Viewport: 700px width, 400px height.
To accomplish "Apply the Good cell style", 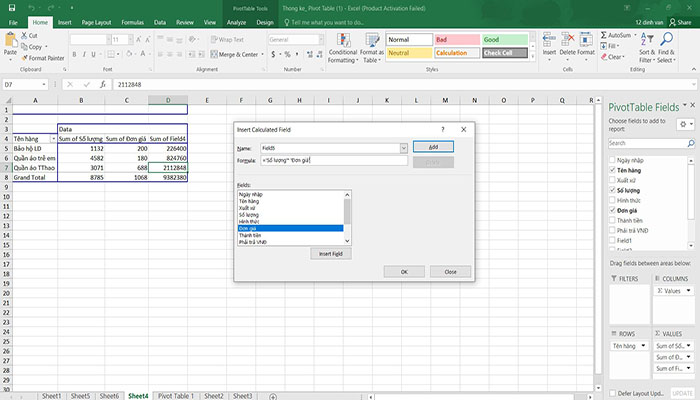I will point(505,39).
